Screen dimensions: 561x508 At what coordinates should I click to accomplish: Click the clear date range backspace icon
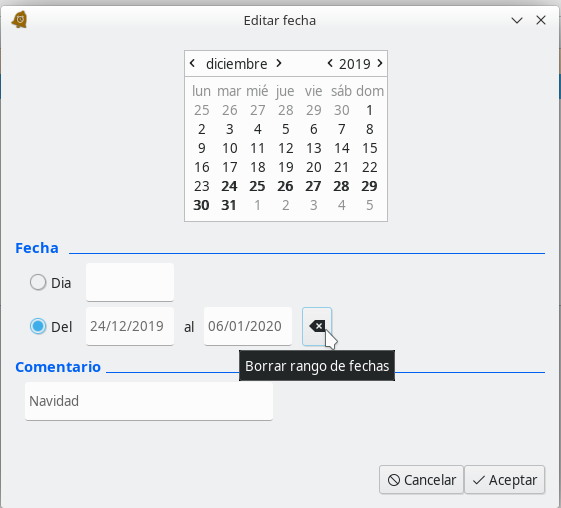[317, 326]
